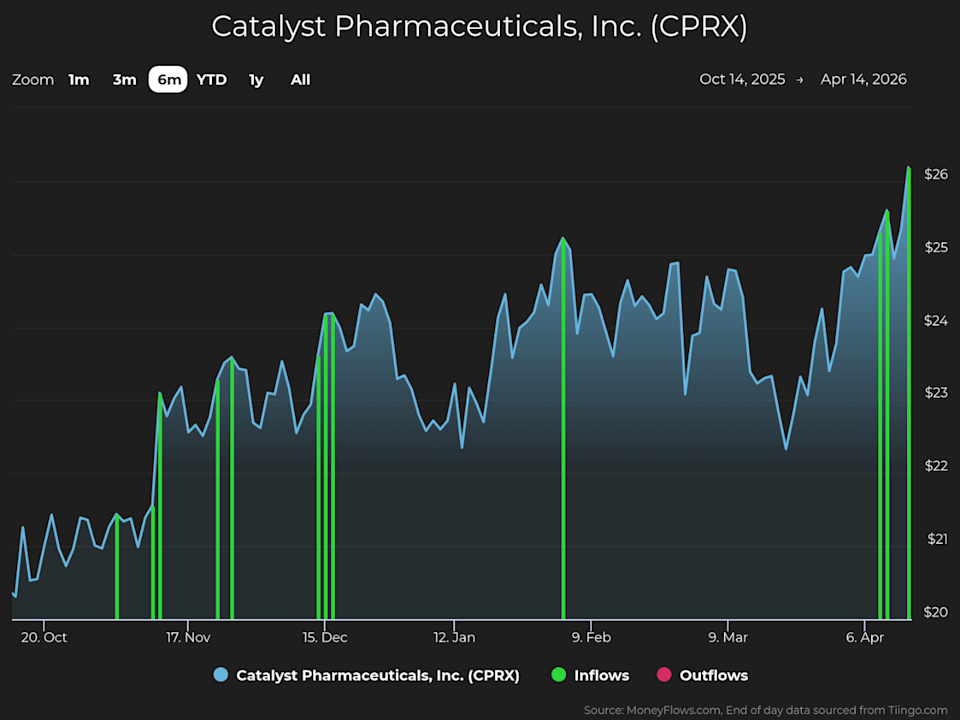This screenshot has height=720, width=960.
Task: Click the green Inflows legend dot
Action: (x=559, y=675)
